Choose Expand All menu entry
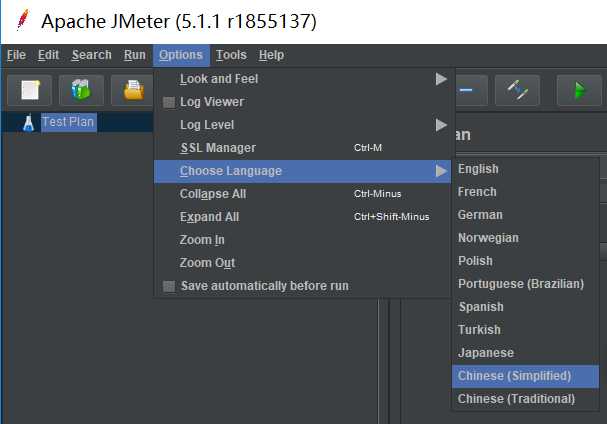 pyautogui.click(x=302, y=217)
